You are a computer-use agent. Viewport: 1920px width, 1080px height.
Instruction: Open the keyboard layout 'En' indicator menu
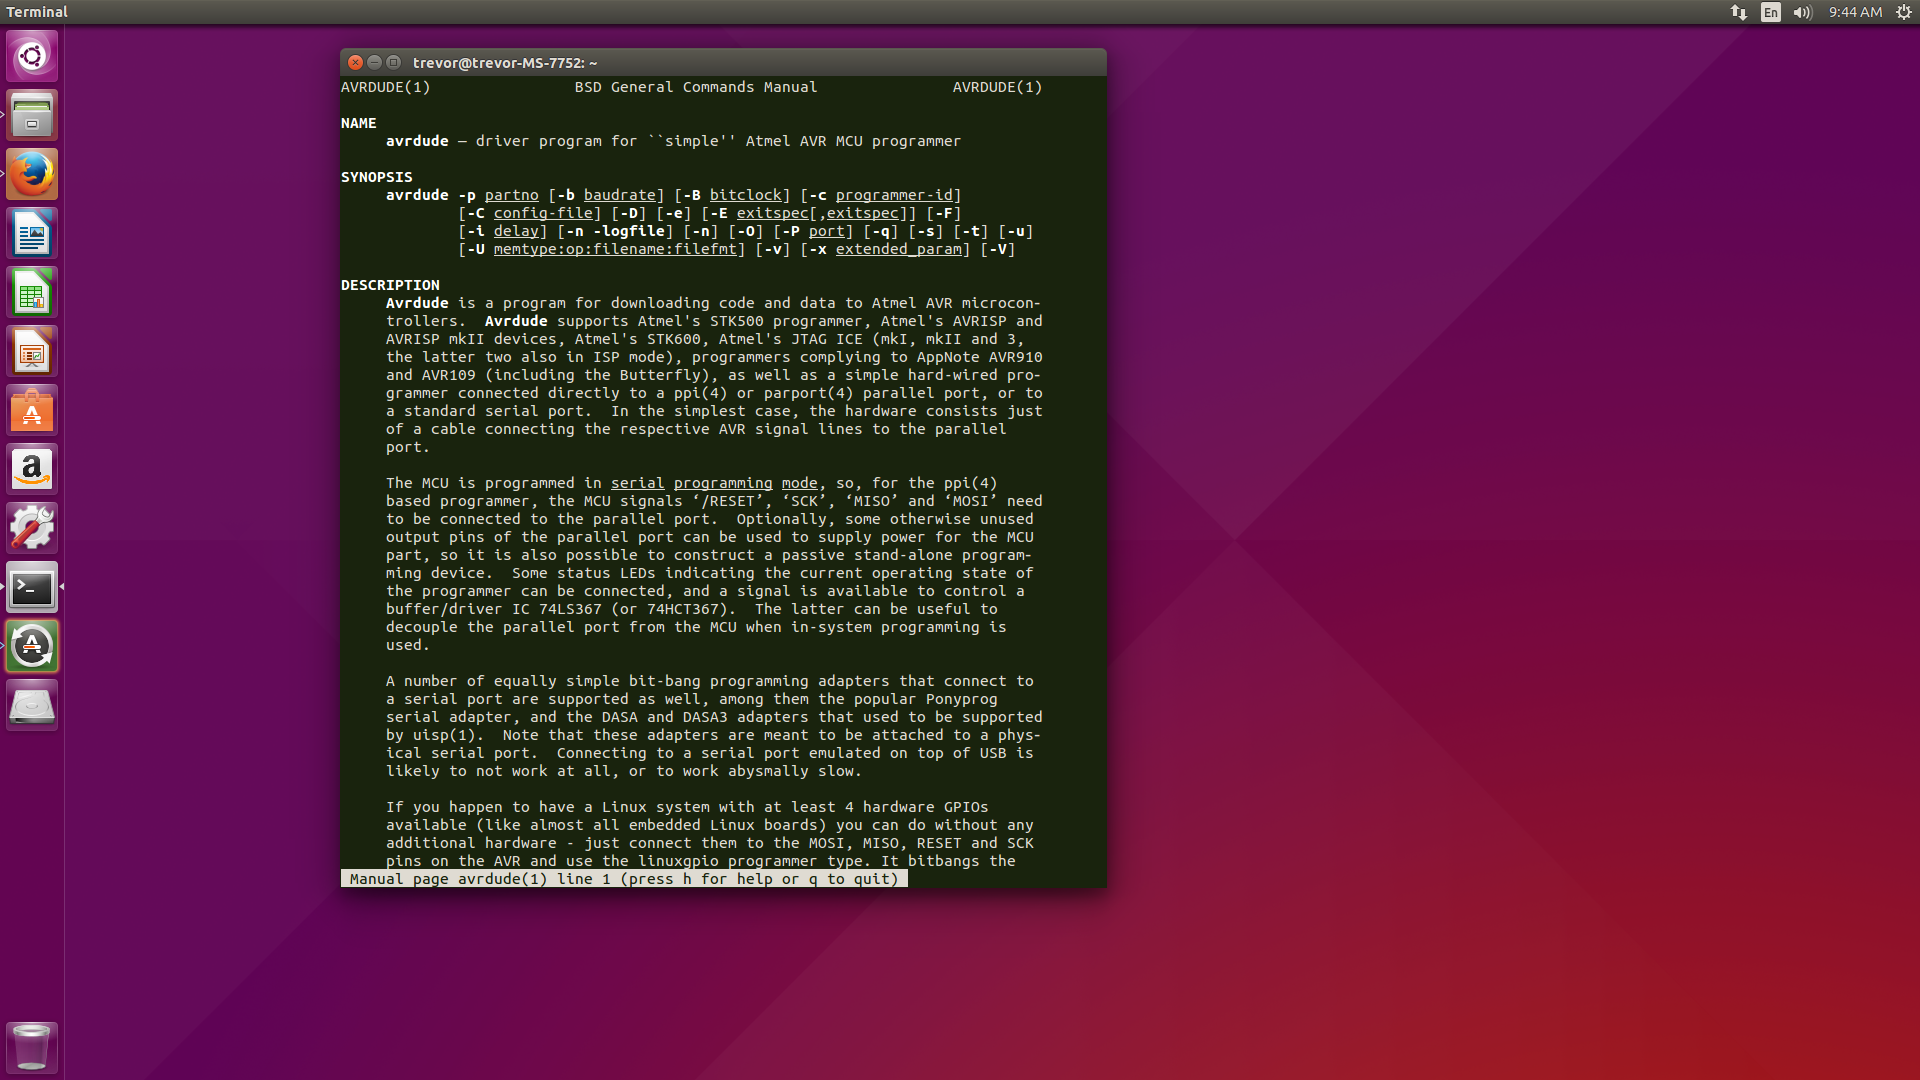click(x=1769, y=12)
